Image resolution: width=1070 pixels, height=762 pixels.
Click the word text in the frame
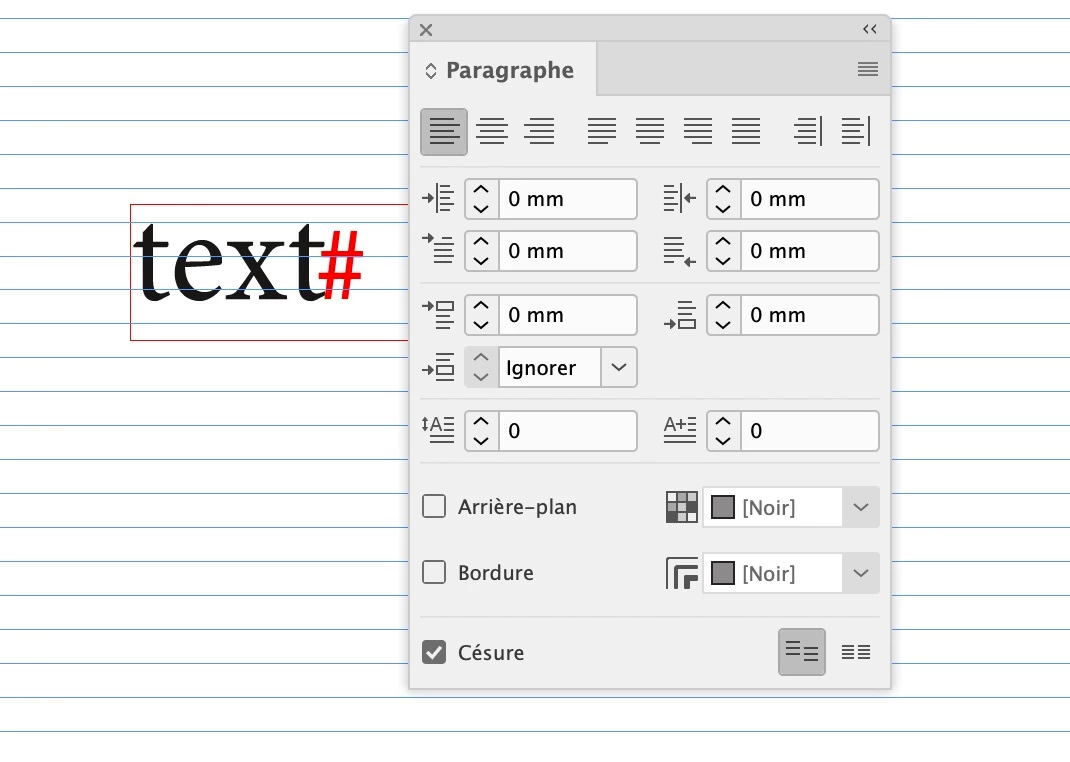(x=229, y=262)
